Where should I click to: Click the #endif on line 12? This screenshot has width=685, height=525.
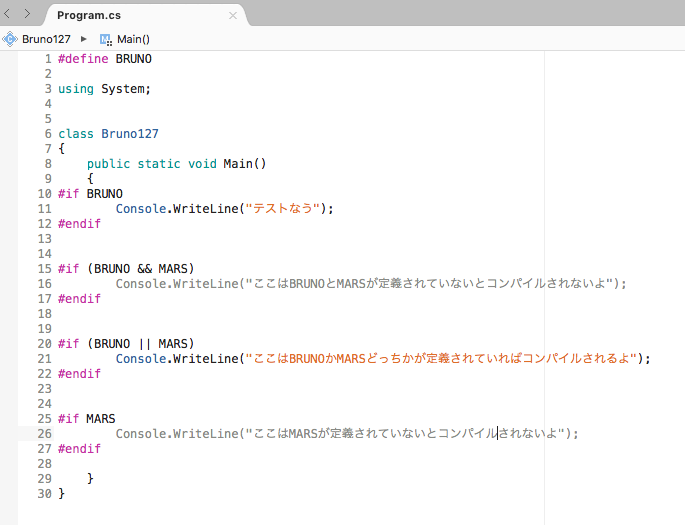[80, 224]
